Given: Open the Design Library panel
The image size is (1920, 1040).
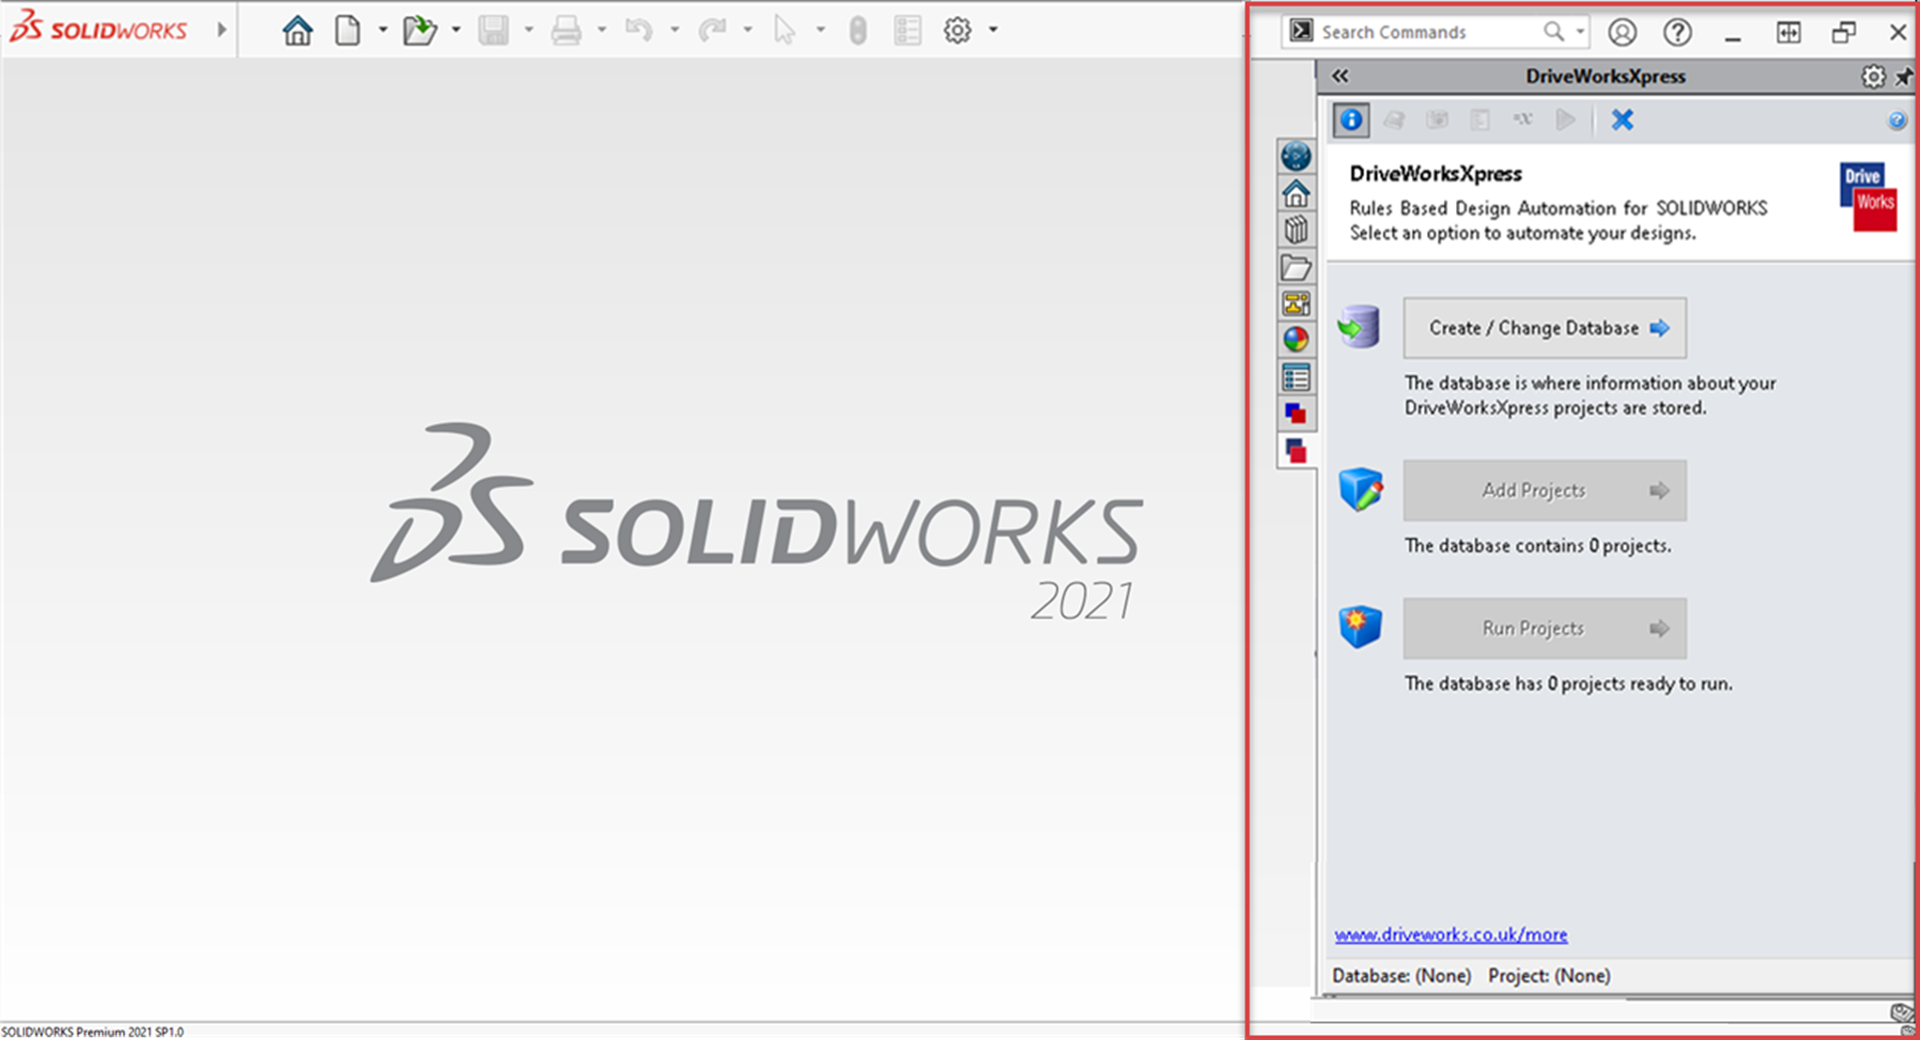Looking at the screenshot, I should [1296, 229].
